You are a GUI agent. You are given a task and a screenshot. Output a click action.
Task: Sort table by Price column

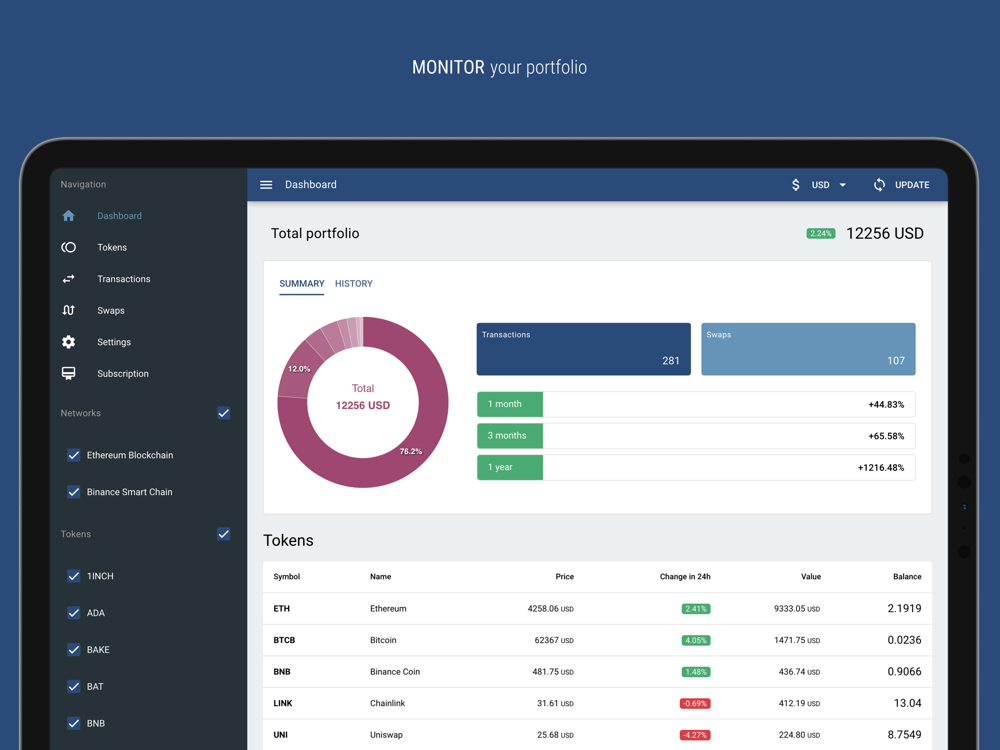(564, 577)
